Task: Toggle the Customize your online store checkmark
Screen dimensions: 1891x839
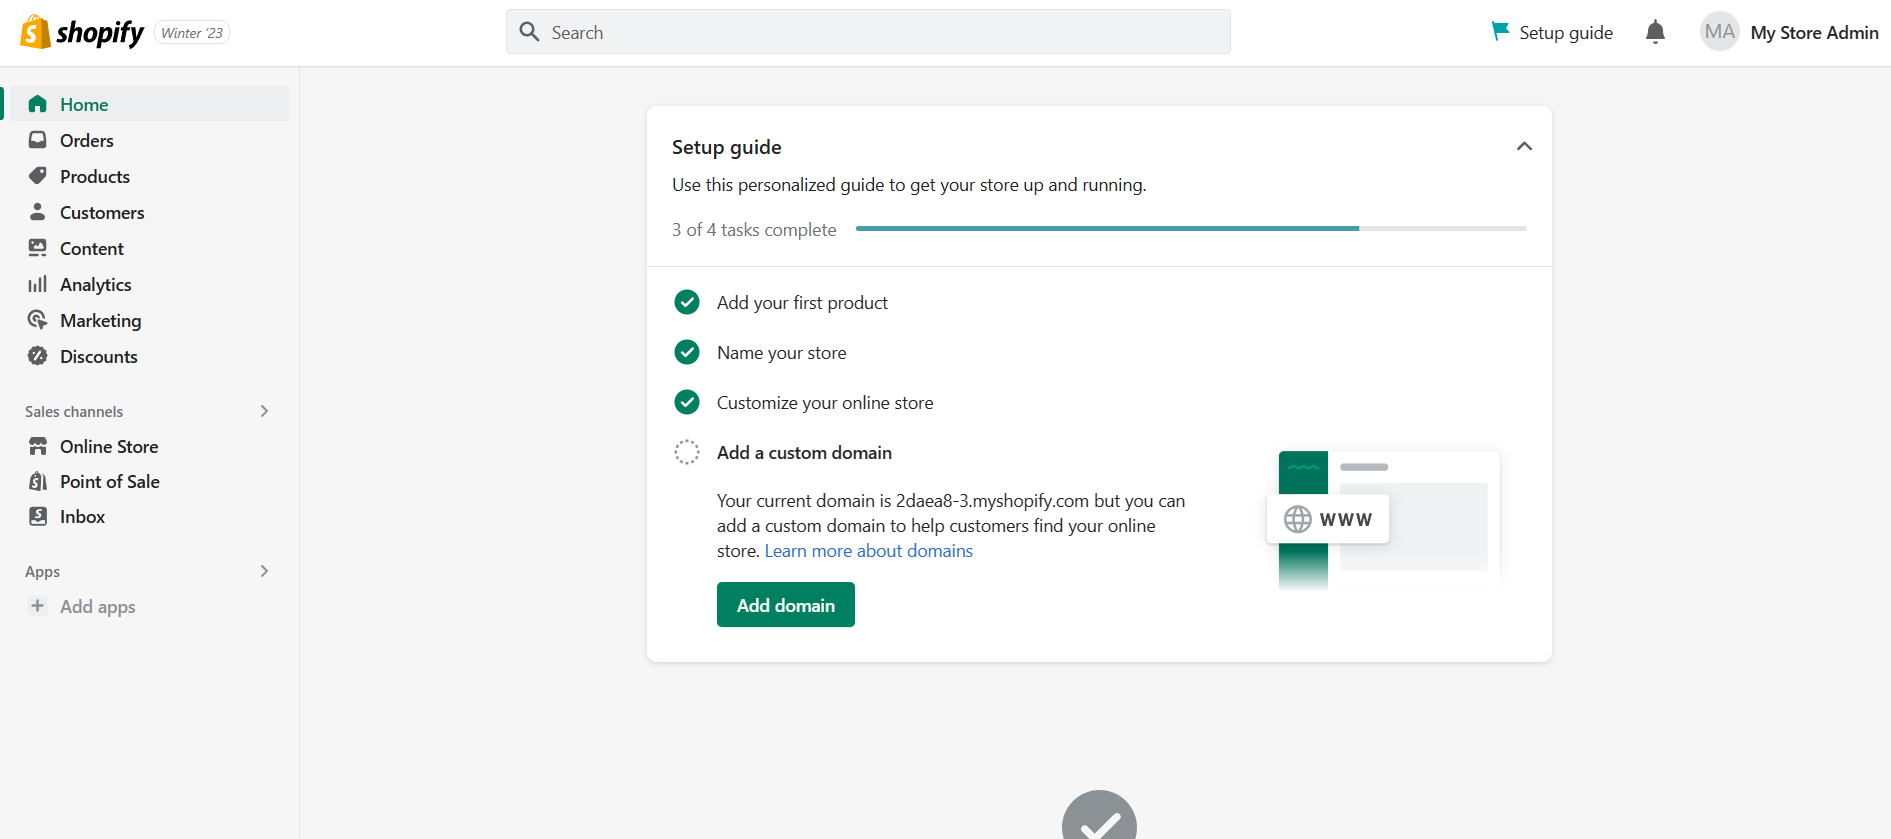Action: coord(687,402)
